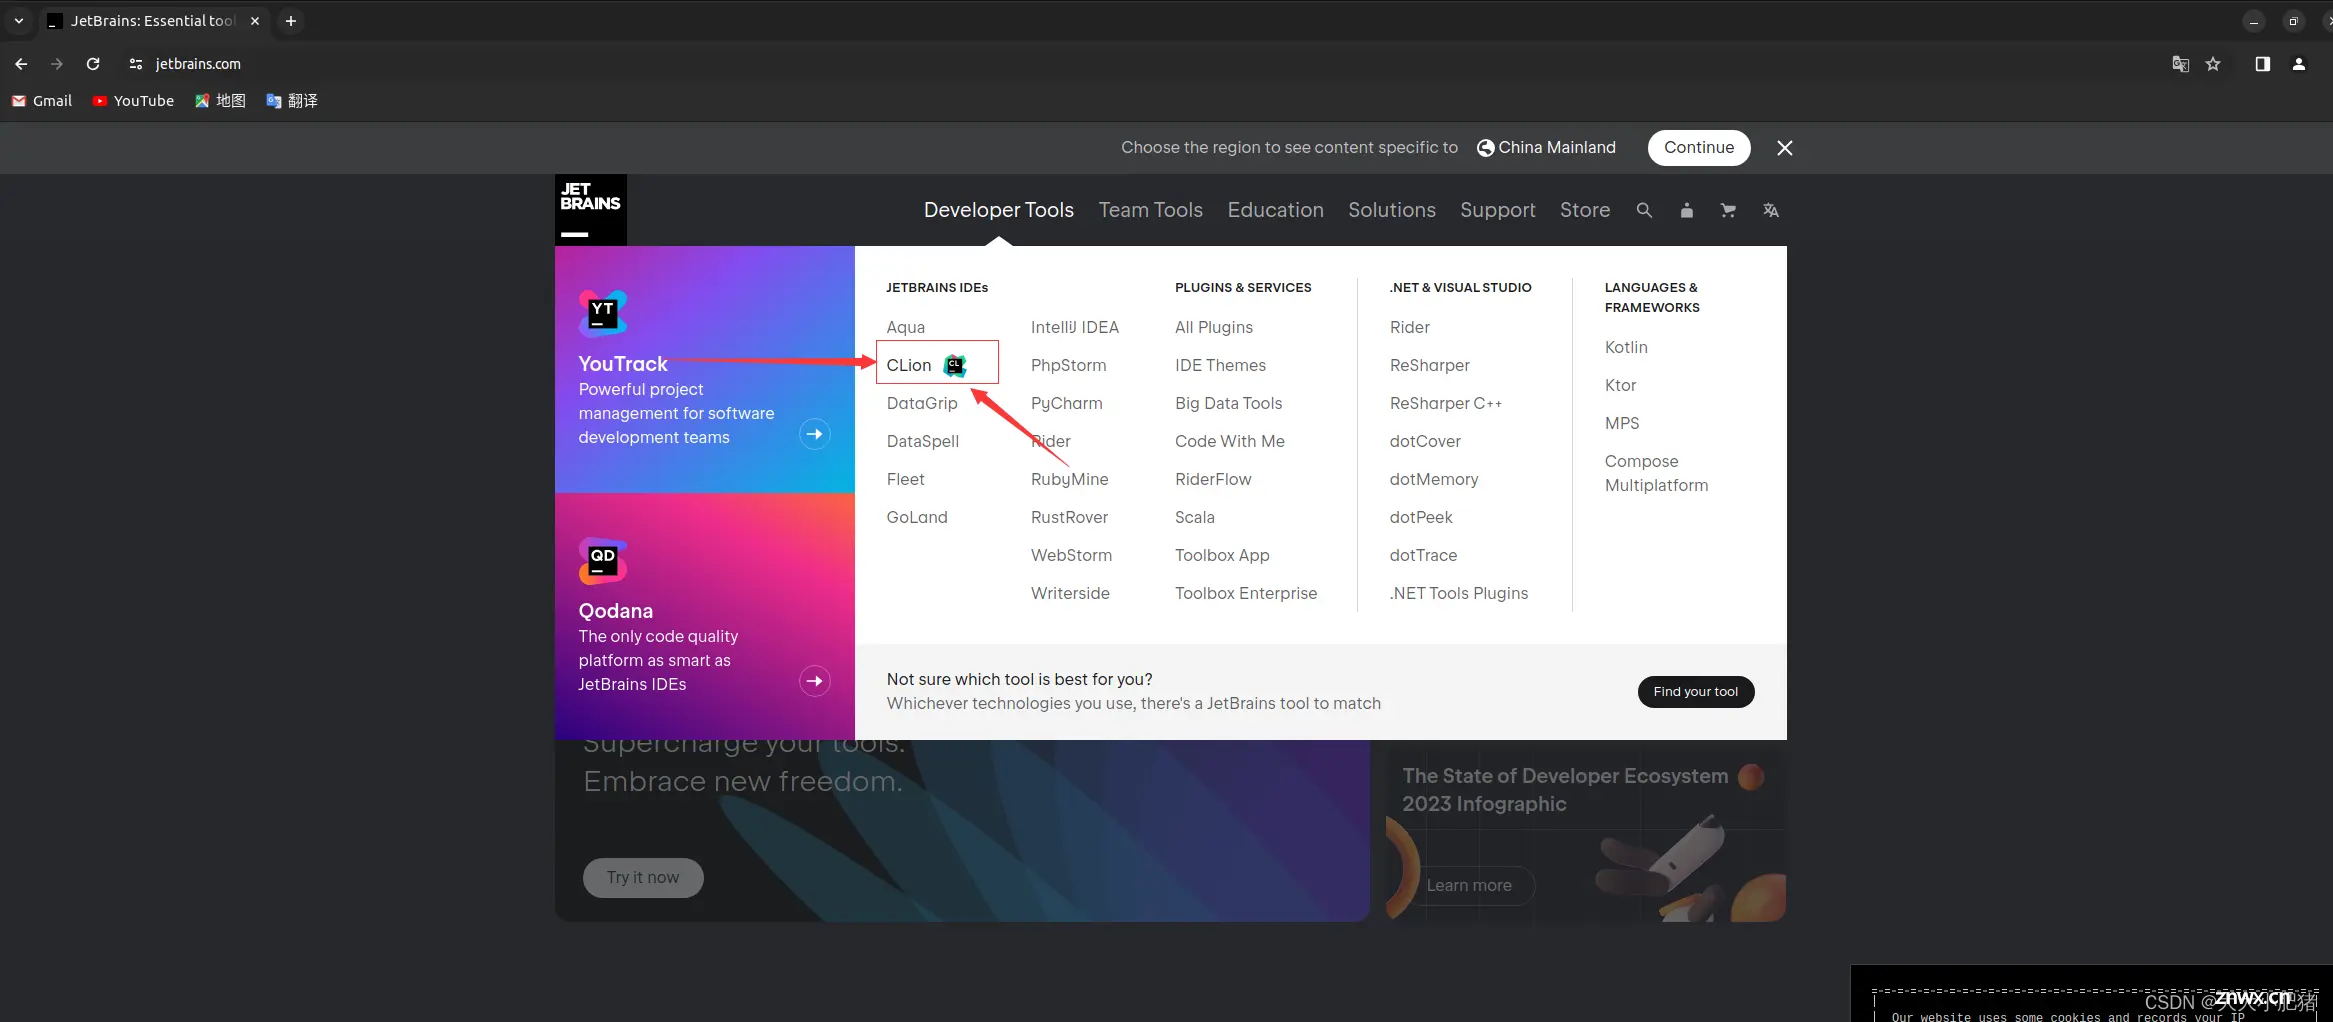Screen dimensions: 2333x1022
Task: Close the JetBrains browser tab
Action: point(255,21)
